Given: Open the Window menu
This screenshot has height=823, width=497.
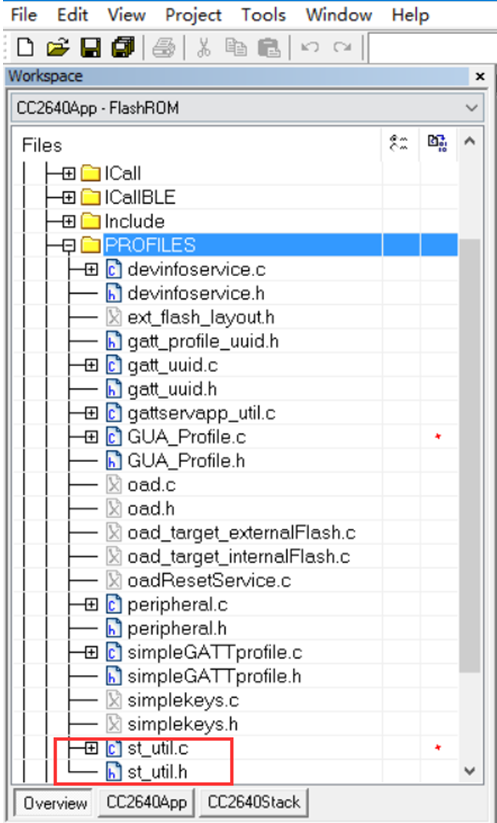Looking at the screenshot, I should tap(339, 15).
